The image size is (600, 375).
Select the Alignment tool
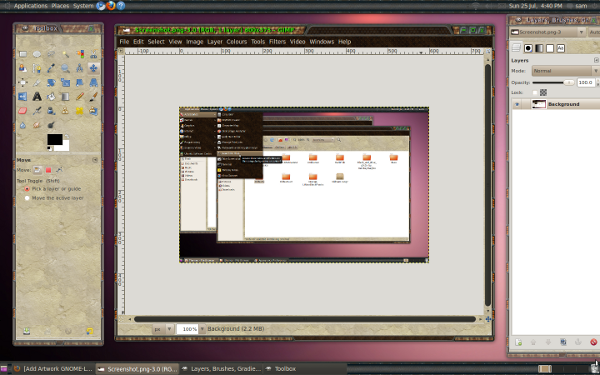click(23, 83)
